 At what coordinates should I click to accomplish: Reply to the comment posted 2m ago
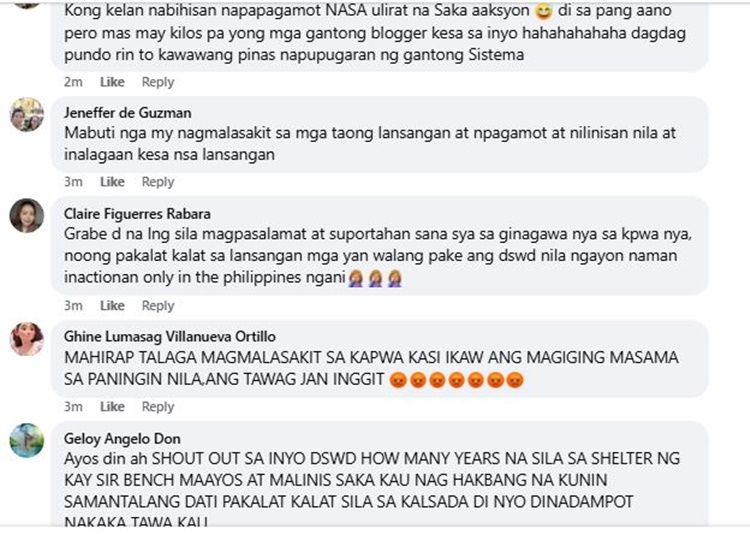click(x=158, y=82)
